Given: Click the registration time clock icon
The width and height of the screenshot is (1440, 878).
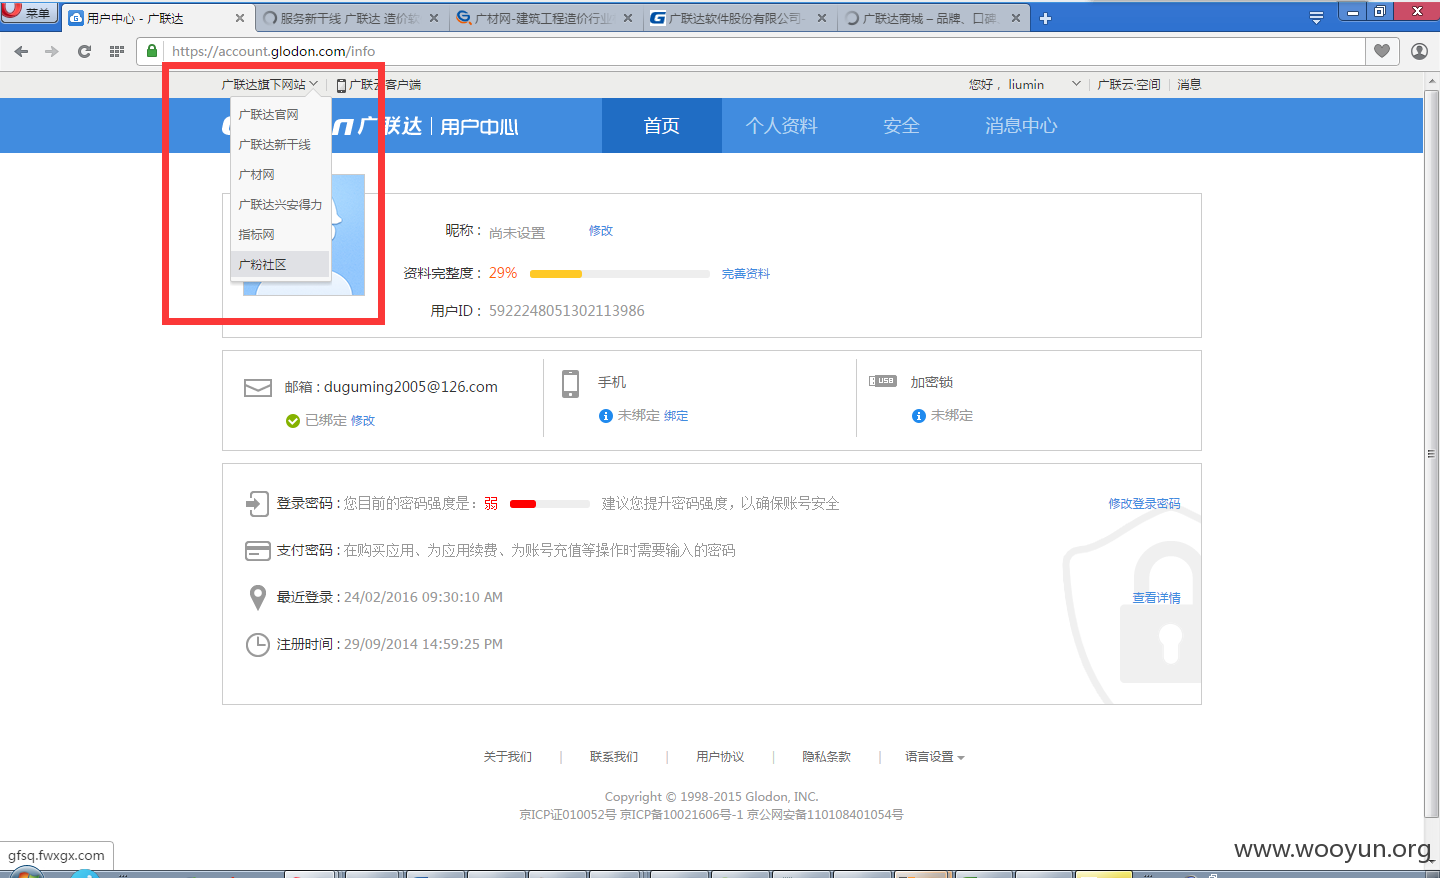Looking at the screenshot, I should 257,645.
